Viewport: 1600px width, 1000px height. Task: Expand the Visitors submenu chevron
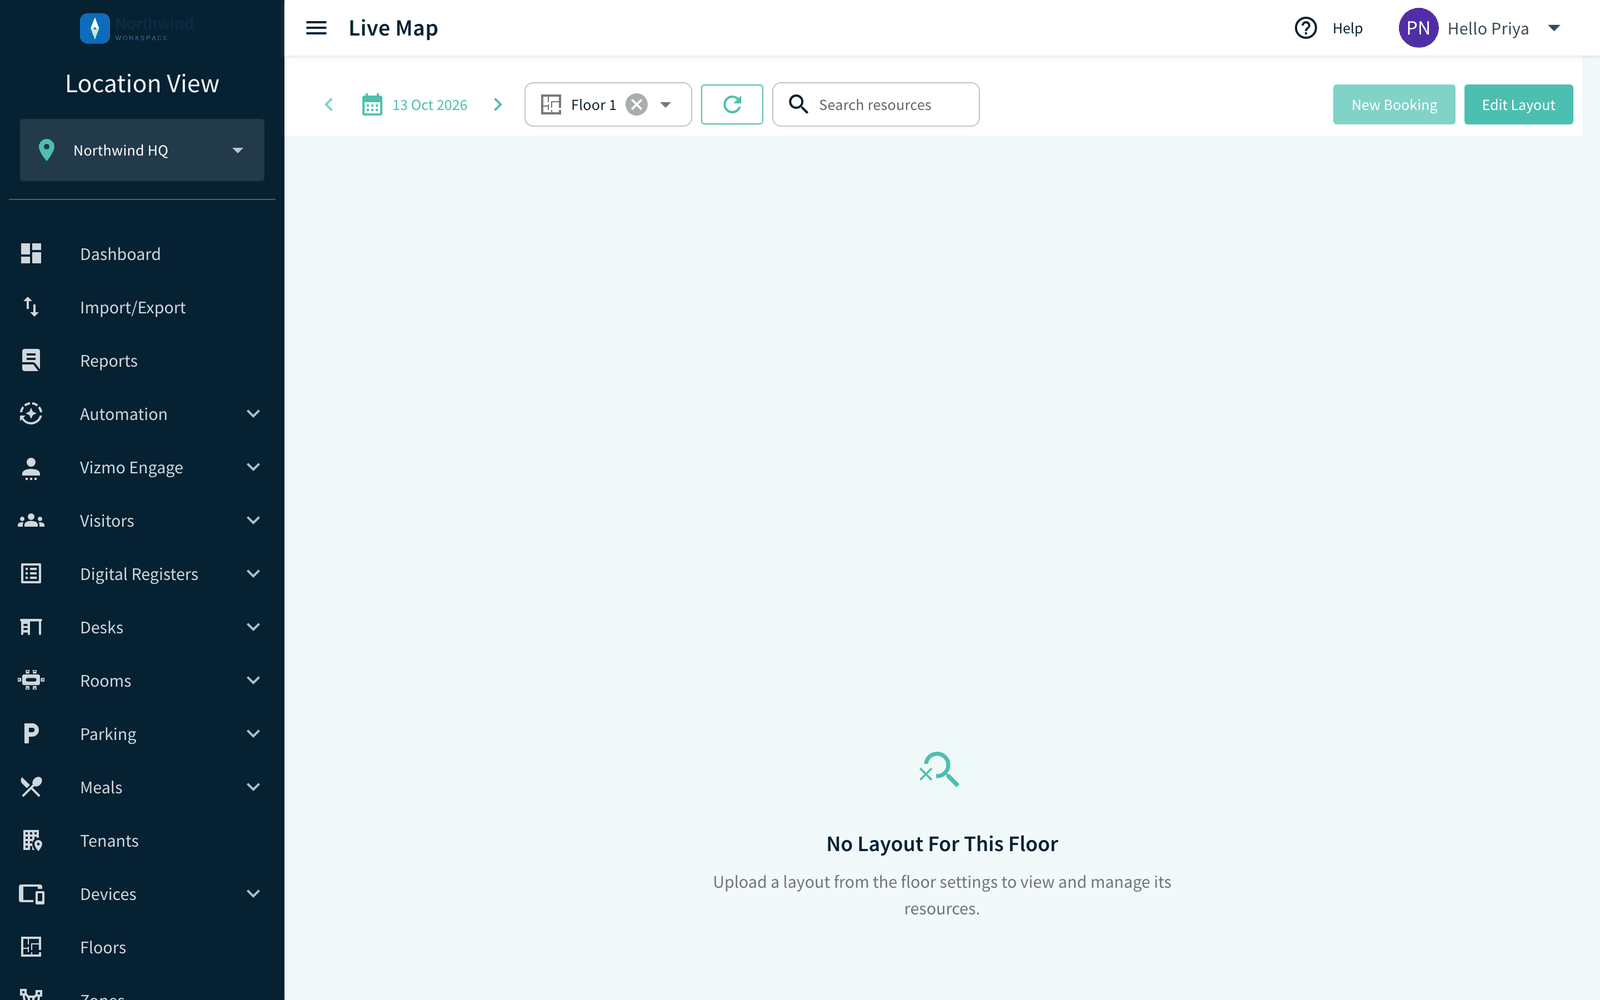click(x=253, y=520)
